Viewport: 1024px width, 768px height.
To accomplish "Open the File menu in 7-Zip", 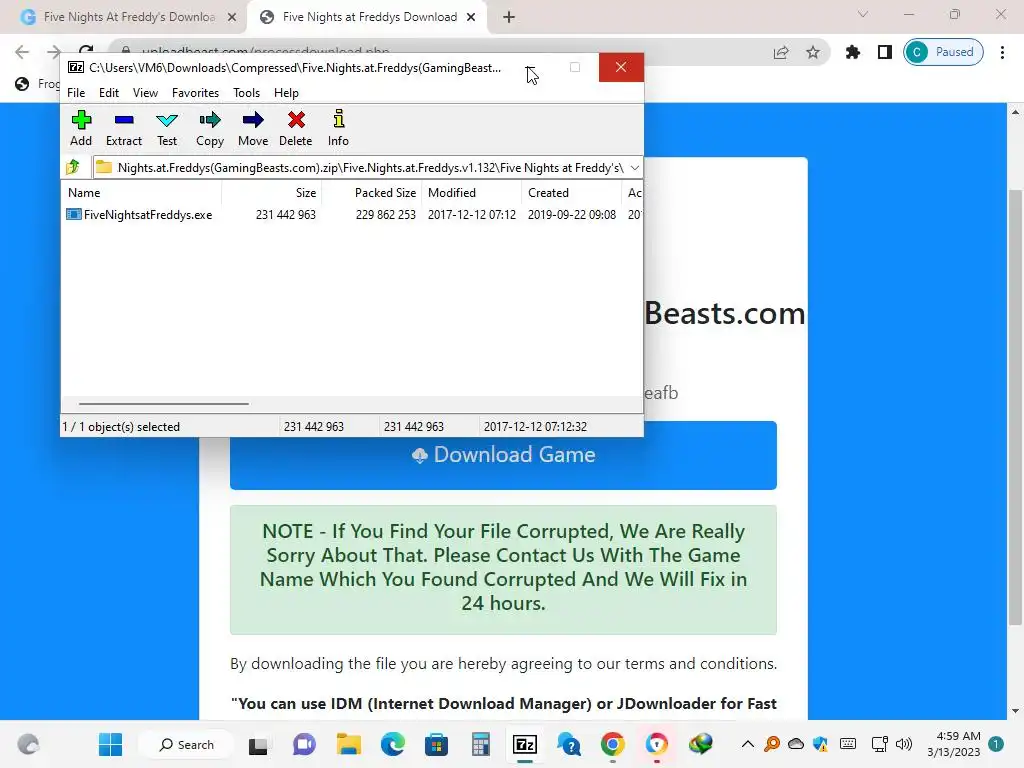I will point(76,93).
